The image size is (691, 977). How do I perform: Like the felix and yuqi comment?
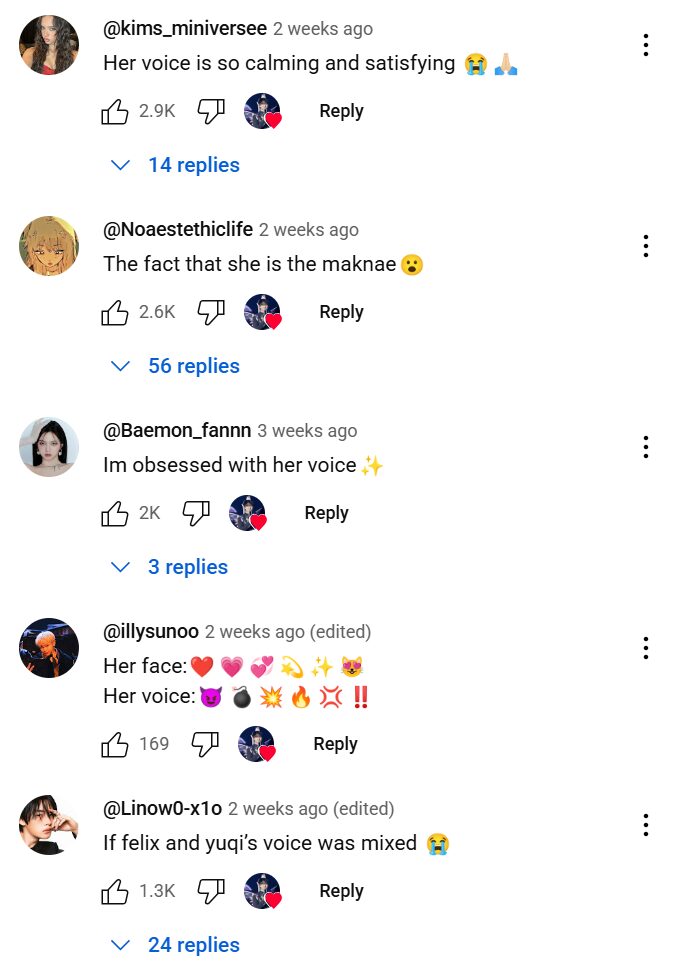coord(116,891)
